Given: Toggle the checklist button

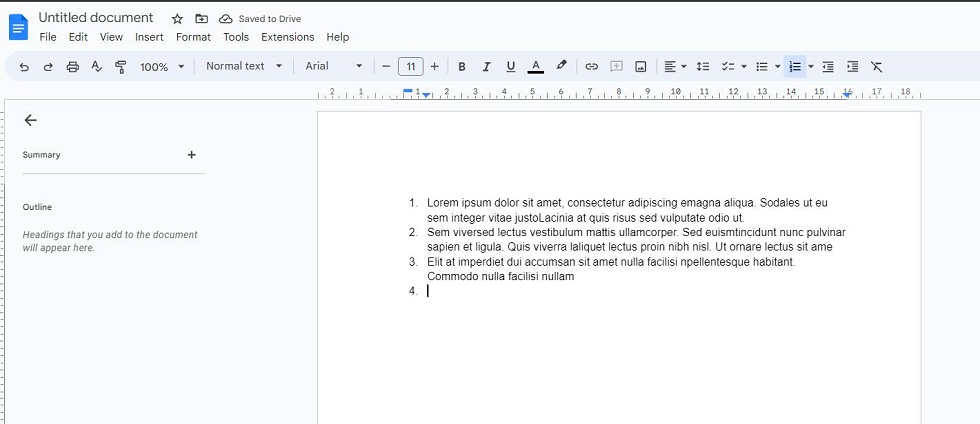Looking at the screenshot, I should pyautogui.click(x=728, y=66).
